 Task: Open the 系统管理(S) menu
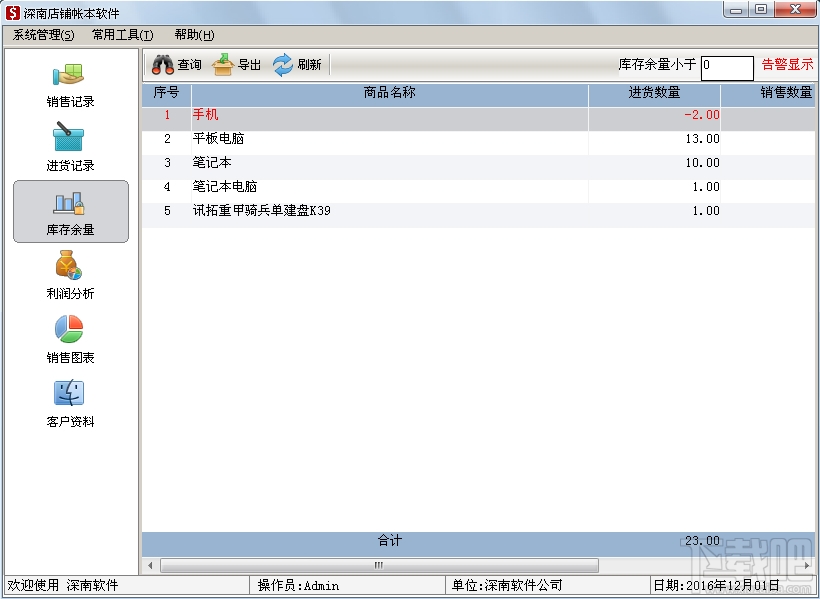[43, 35]
